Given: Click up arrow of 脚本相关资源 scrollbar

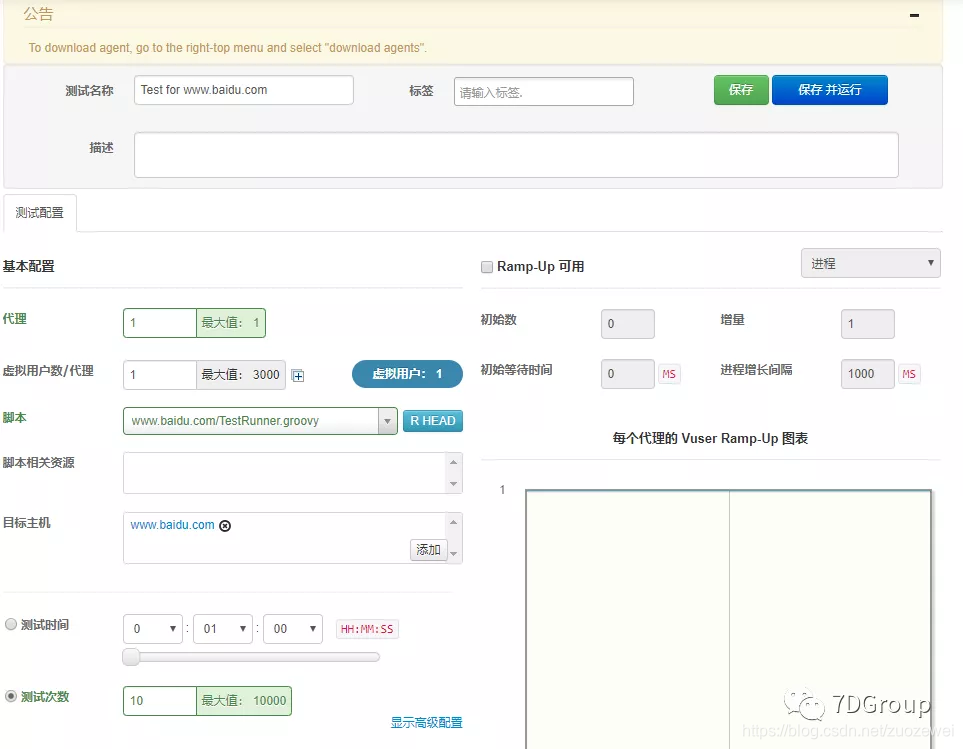Looking at the screenshot, I should coord(453,462).
